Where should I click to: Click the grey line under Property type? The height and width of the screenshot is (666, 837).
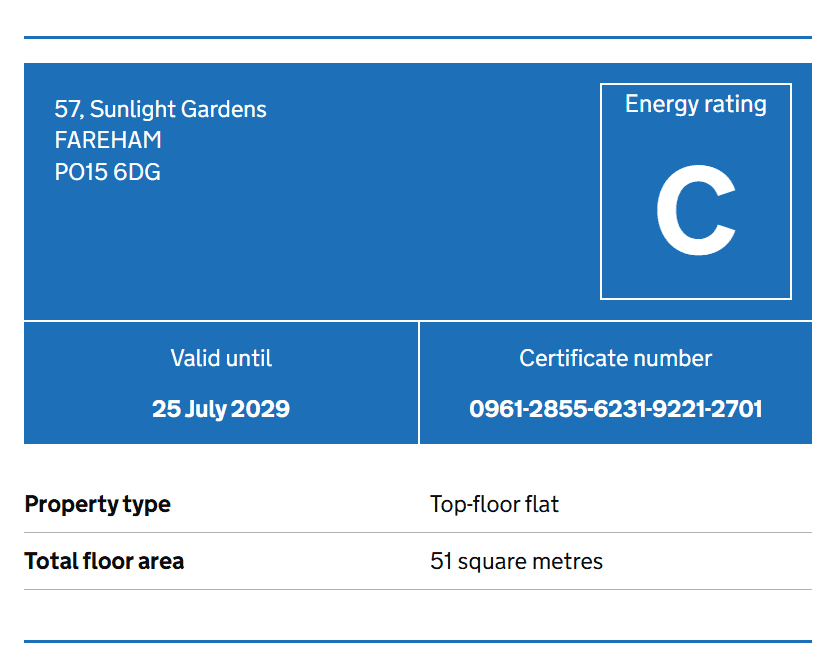click(418, 532)
